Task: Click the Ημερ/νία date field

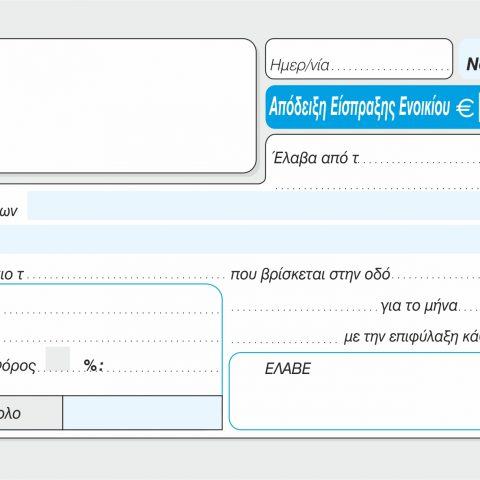Action: coord(359,59)
